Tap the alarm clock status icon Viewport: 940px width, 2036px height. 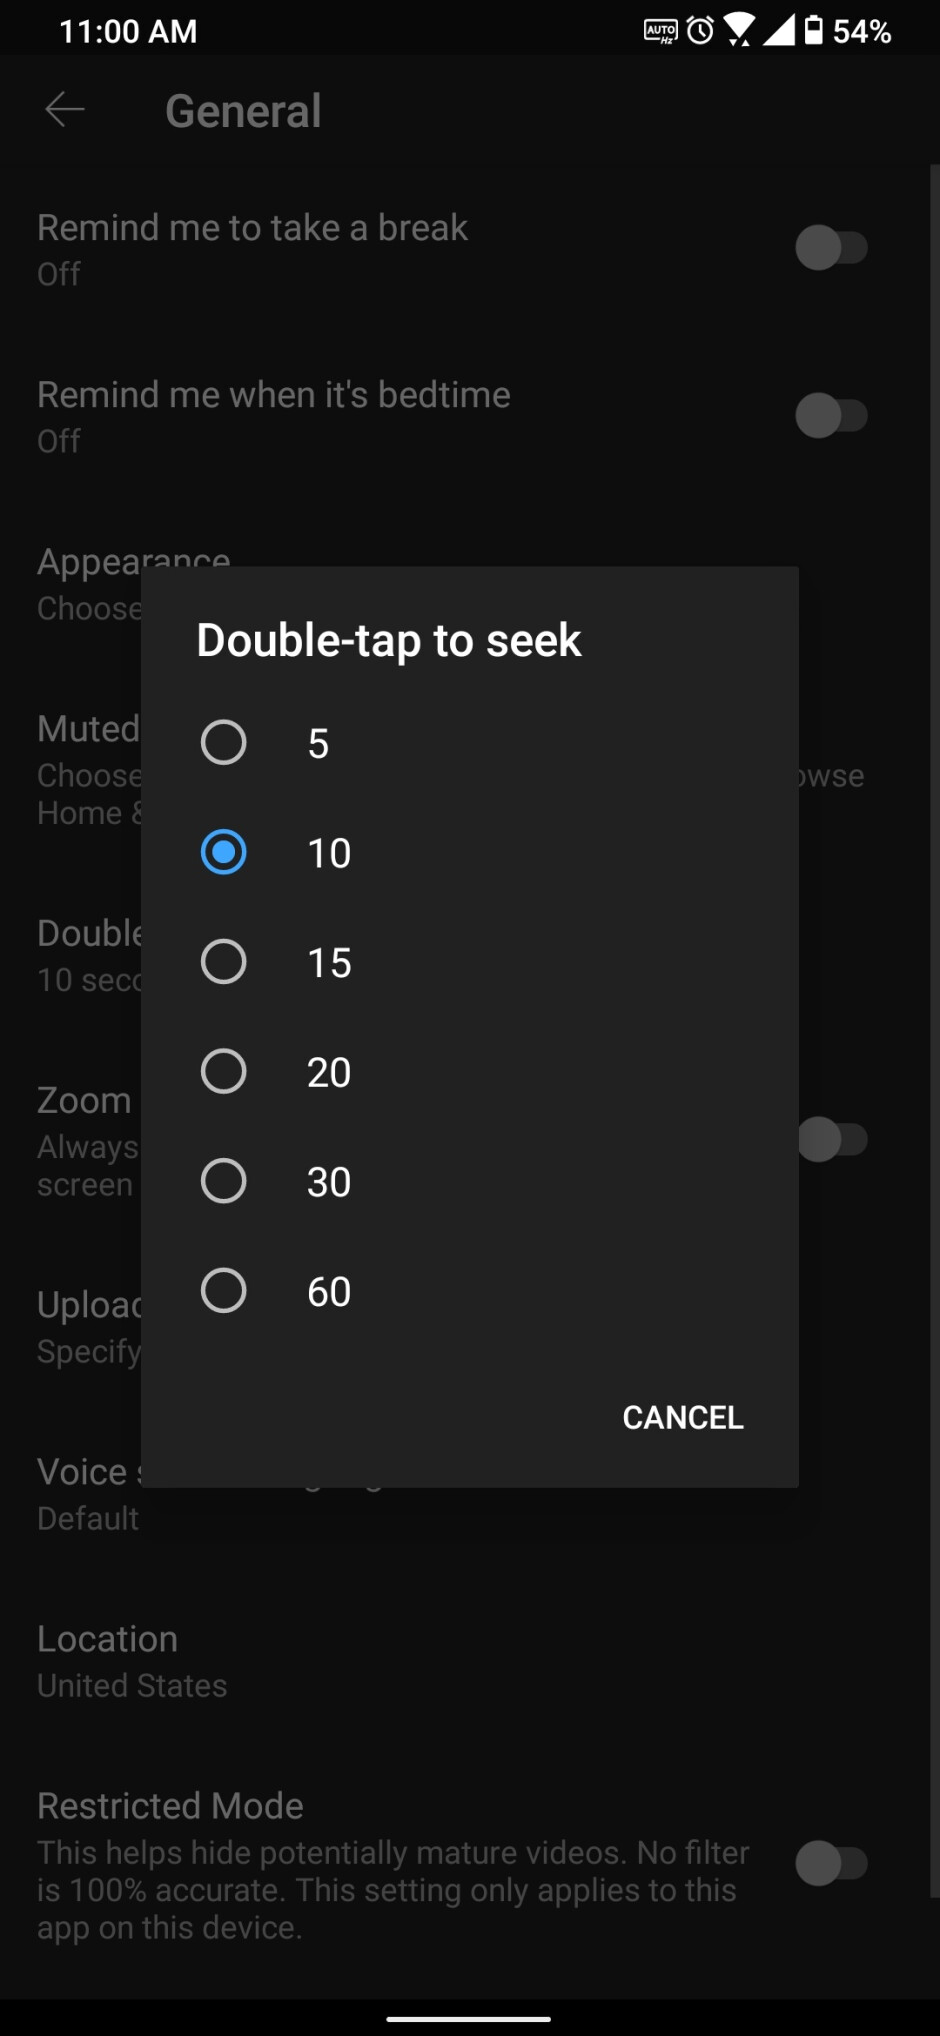click(701, 31)
